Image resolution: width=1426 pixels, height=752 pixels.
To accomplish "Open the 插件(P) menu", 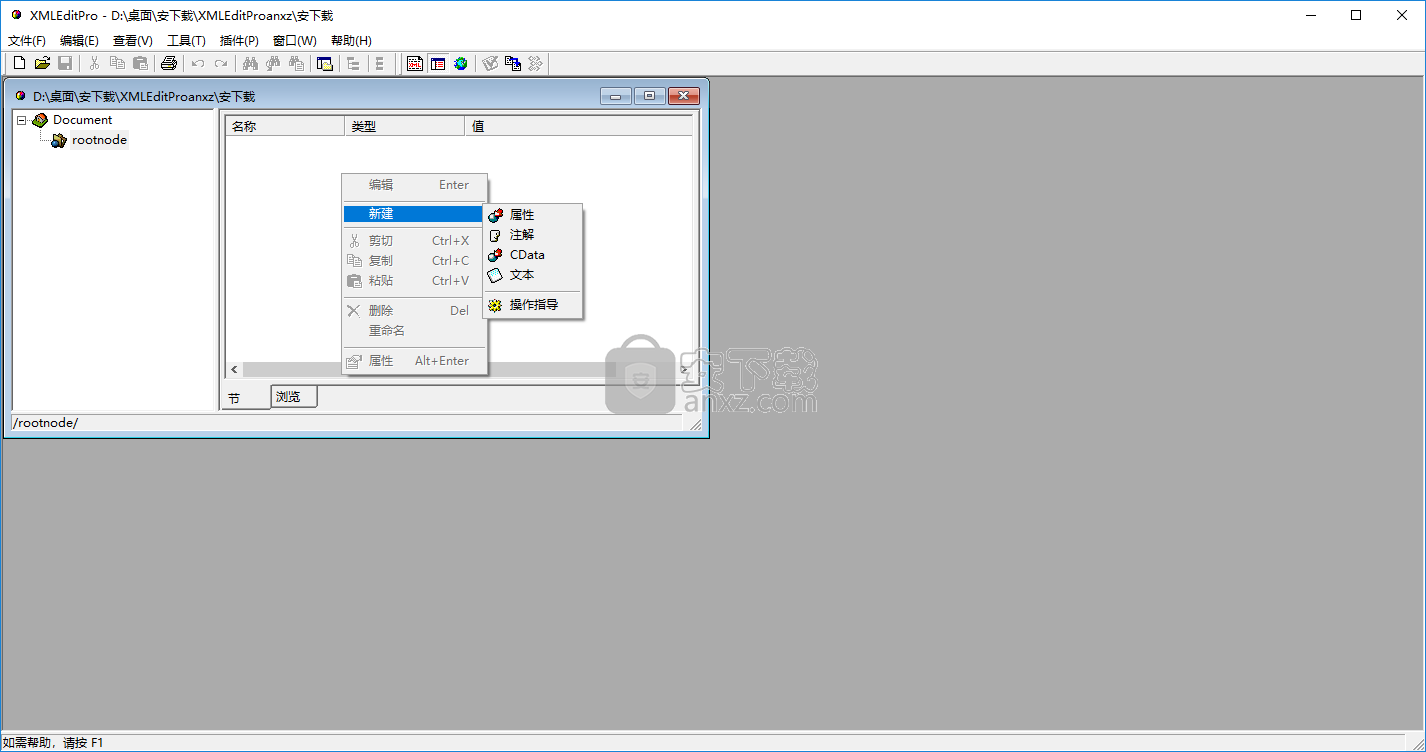I will tap(239, 41).
